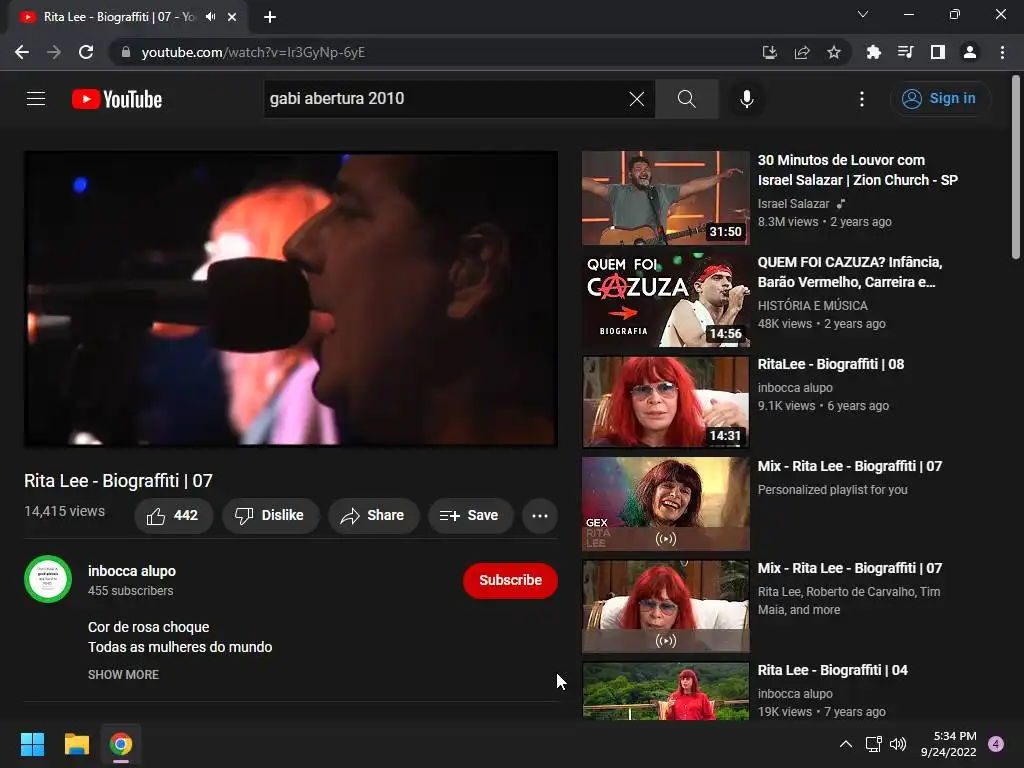Open Rita Lee - Biograffiti | 04 thumbnail
This screenshot has width=1024, height=768.
pos(665,691)
